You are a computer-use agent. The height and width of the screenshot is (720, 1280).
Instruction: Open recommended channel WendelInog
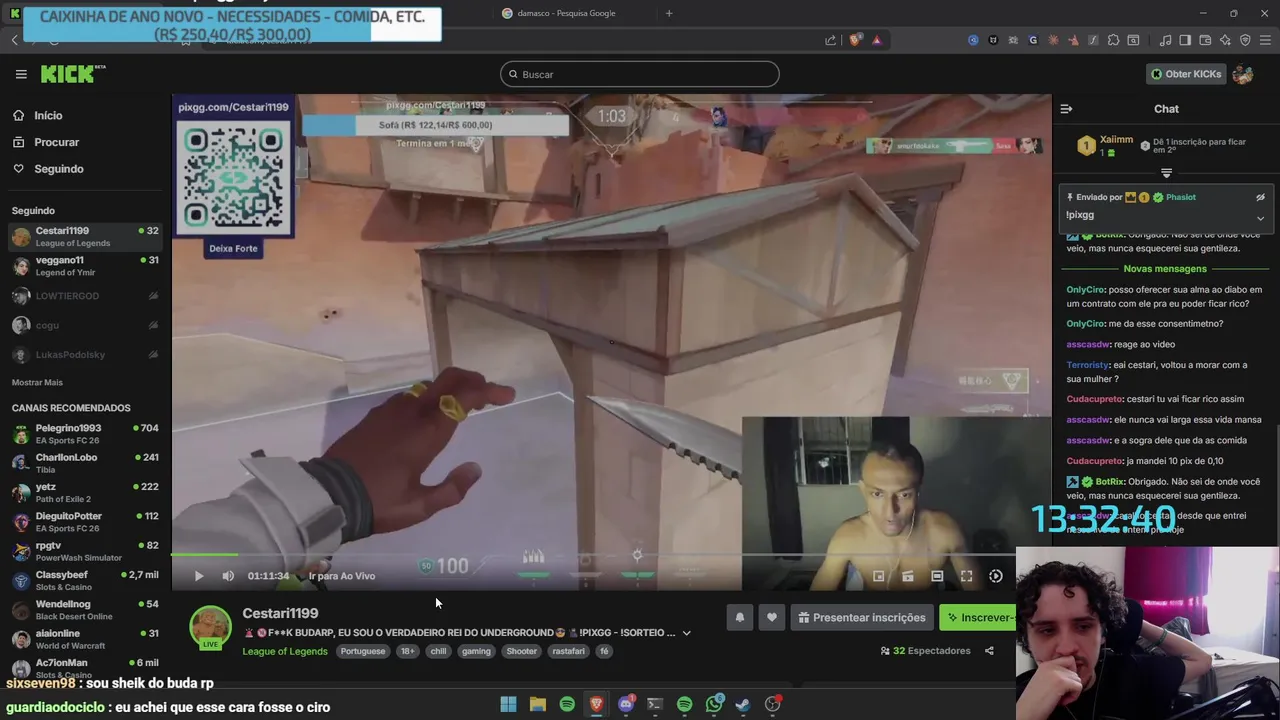pos(85,610)
